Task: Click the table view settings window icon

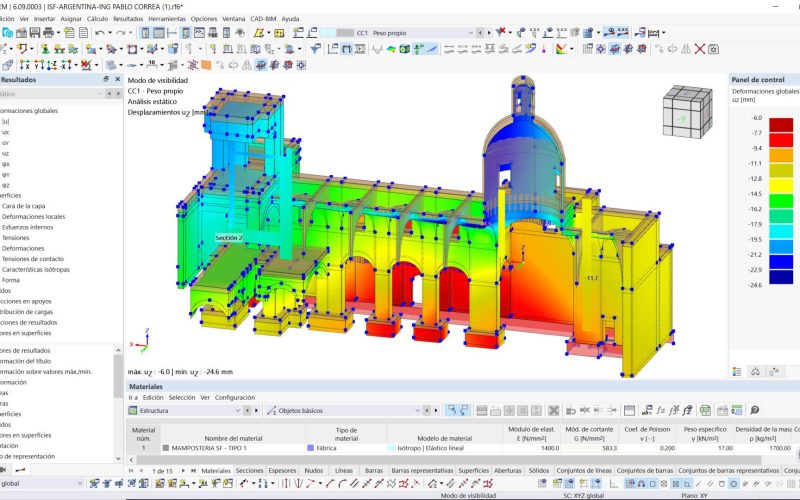Action: (x=629, y=410)
